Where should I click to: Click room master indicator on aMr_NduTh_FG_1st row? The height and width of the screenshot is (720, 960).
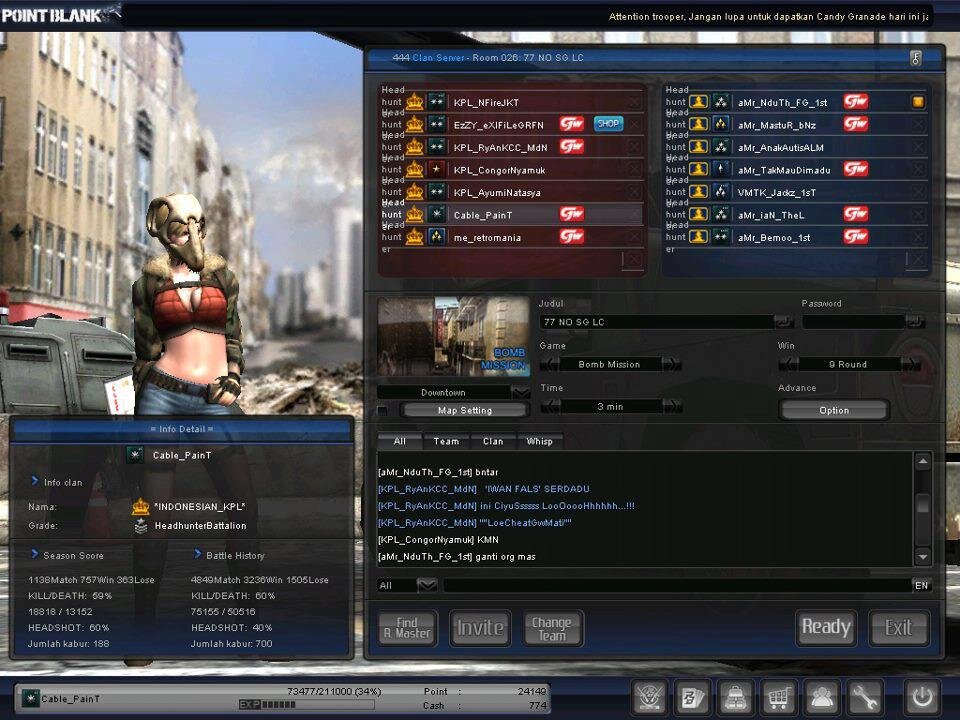tap(918, 102)
